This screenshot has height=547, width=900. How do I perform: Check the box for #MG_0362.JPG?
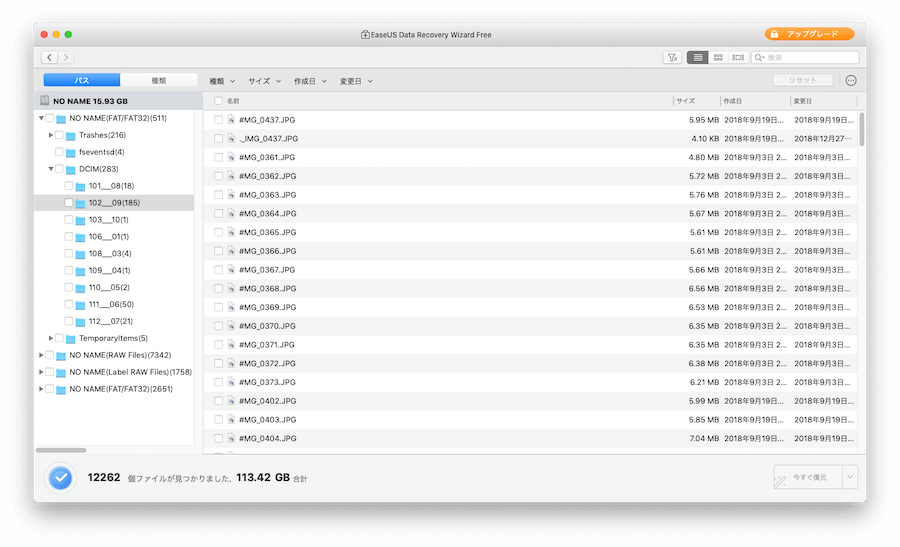[x=218, y=176]
